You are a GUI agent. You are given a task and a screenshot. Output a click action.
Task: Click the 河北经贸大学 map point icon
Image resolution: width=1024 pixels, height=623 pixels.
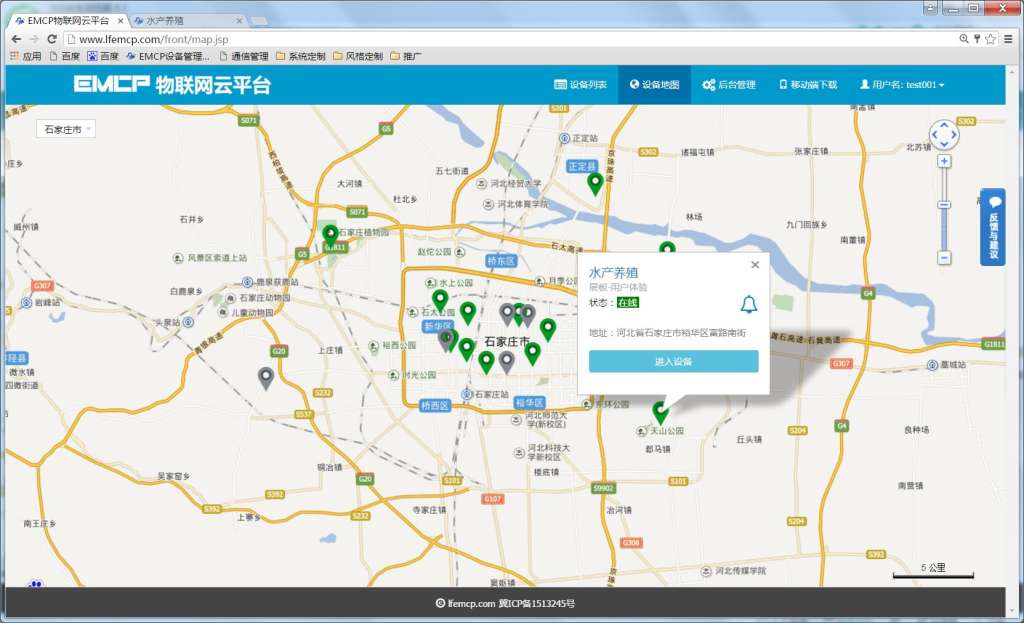pyautogui.click(x=481, y=184)
